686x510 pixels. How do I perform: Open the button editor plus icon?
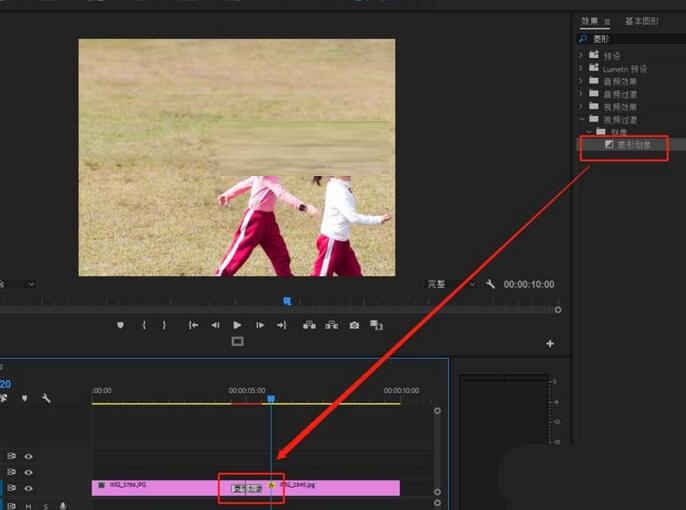click(x=550, y=344)
